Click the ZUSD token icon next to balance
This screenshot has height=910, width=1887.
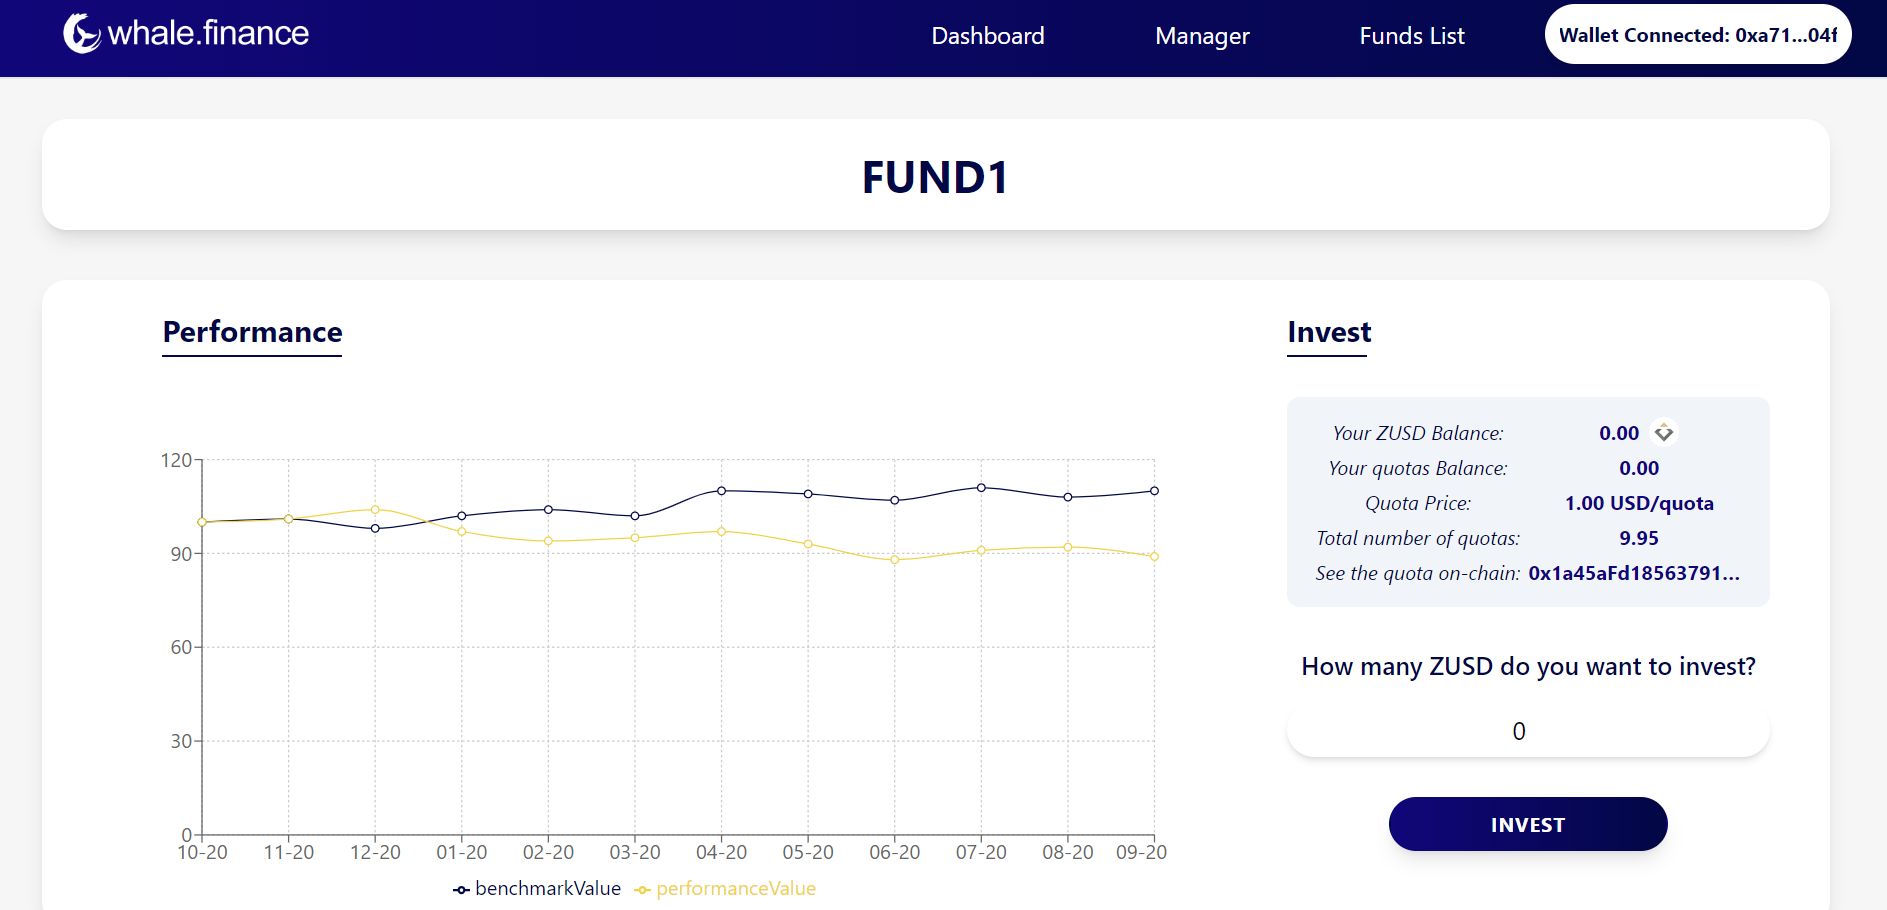click(1663, 432)
